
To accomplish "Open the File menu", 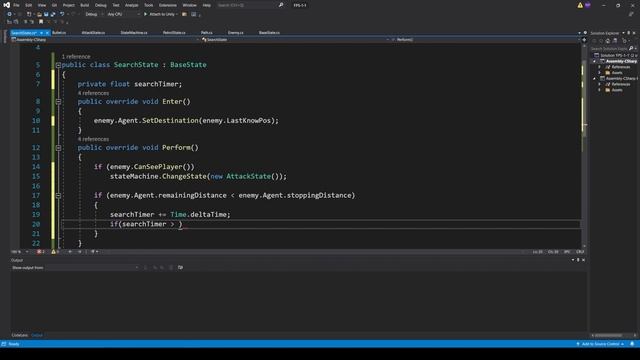I will coord(16,5).
